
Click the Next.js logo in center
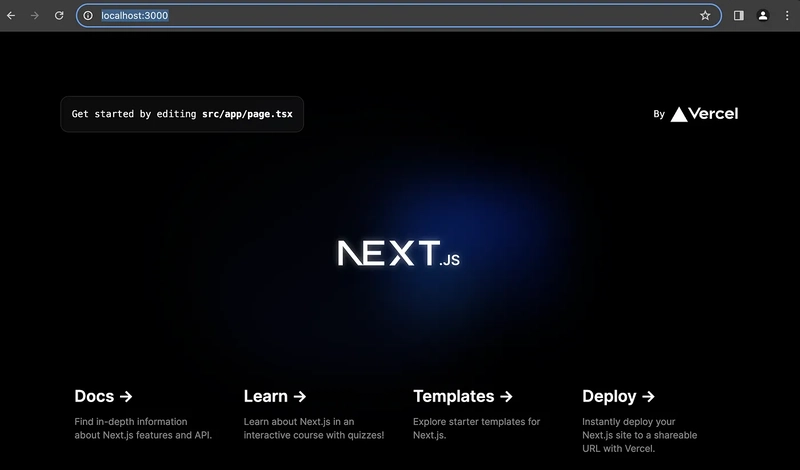(398, 253)
